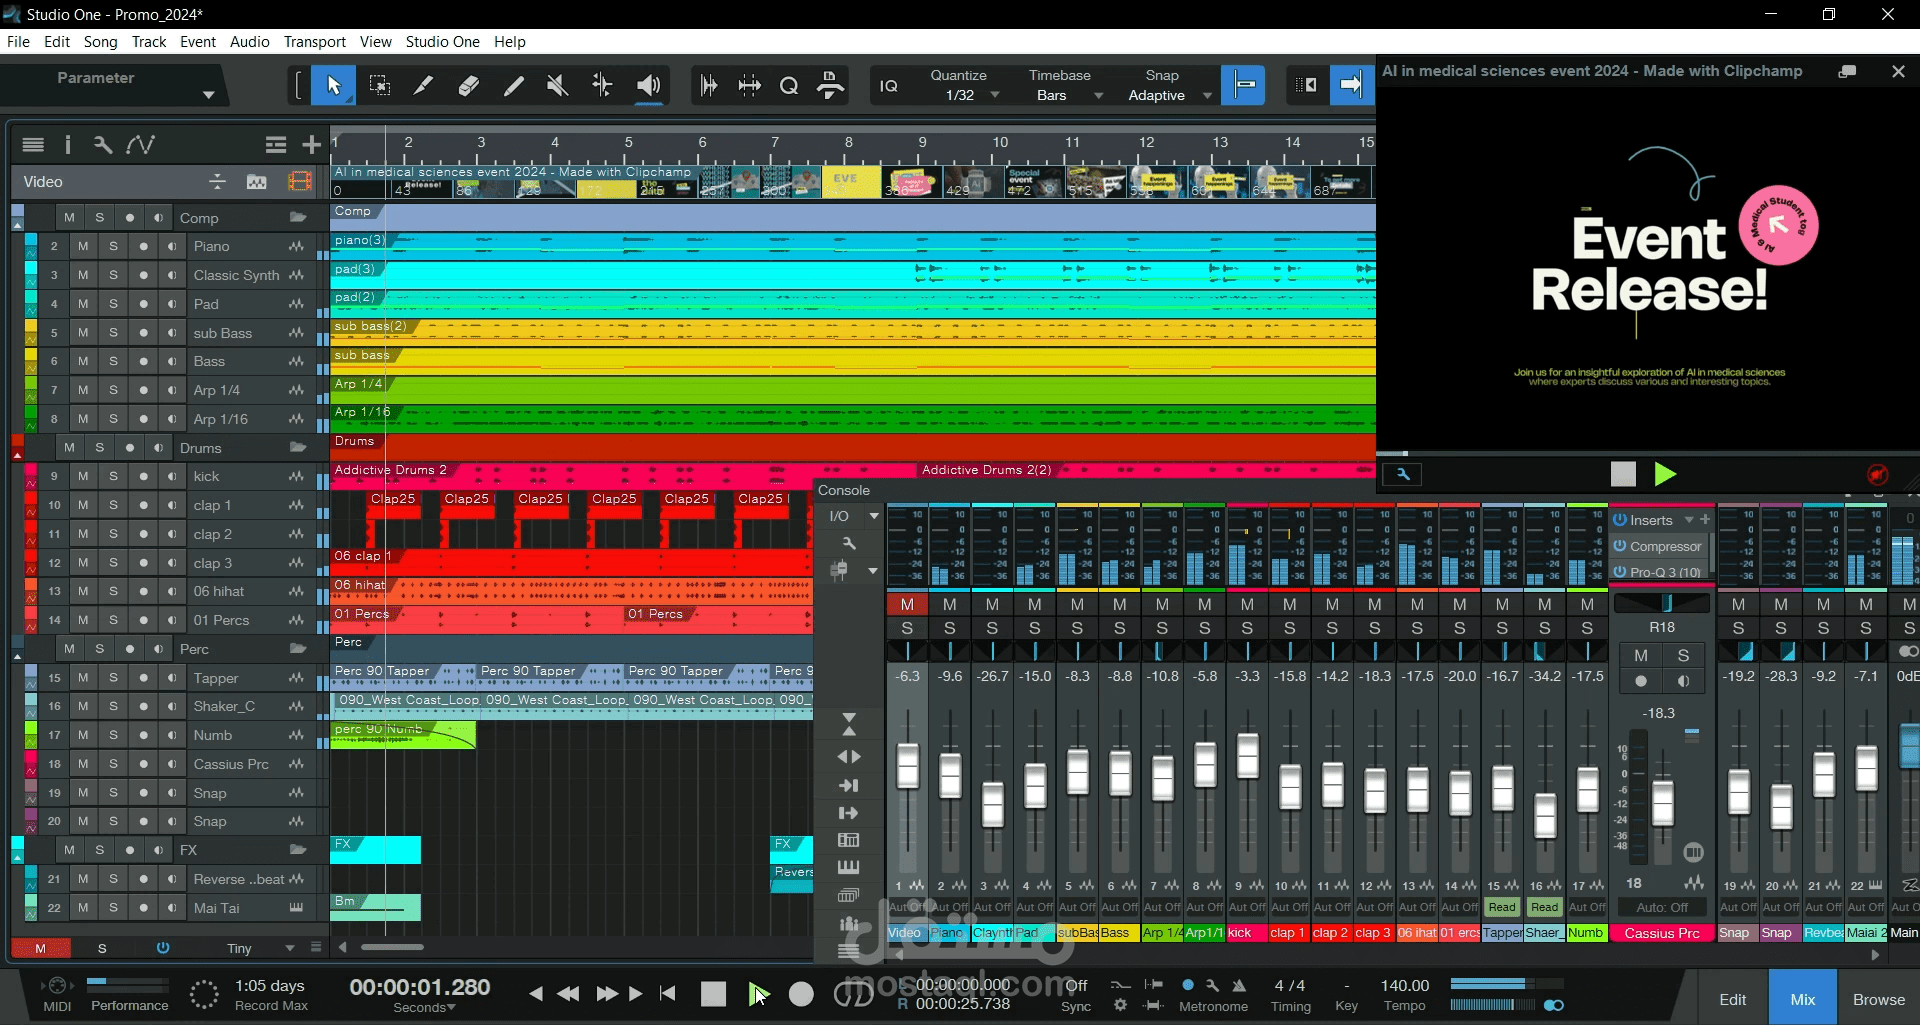Record-arm the kick track
Viewport: 1920px width, 1025px height.
point(143,476)
